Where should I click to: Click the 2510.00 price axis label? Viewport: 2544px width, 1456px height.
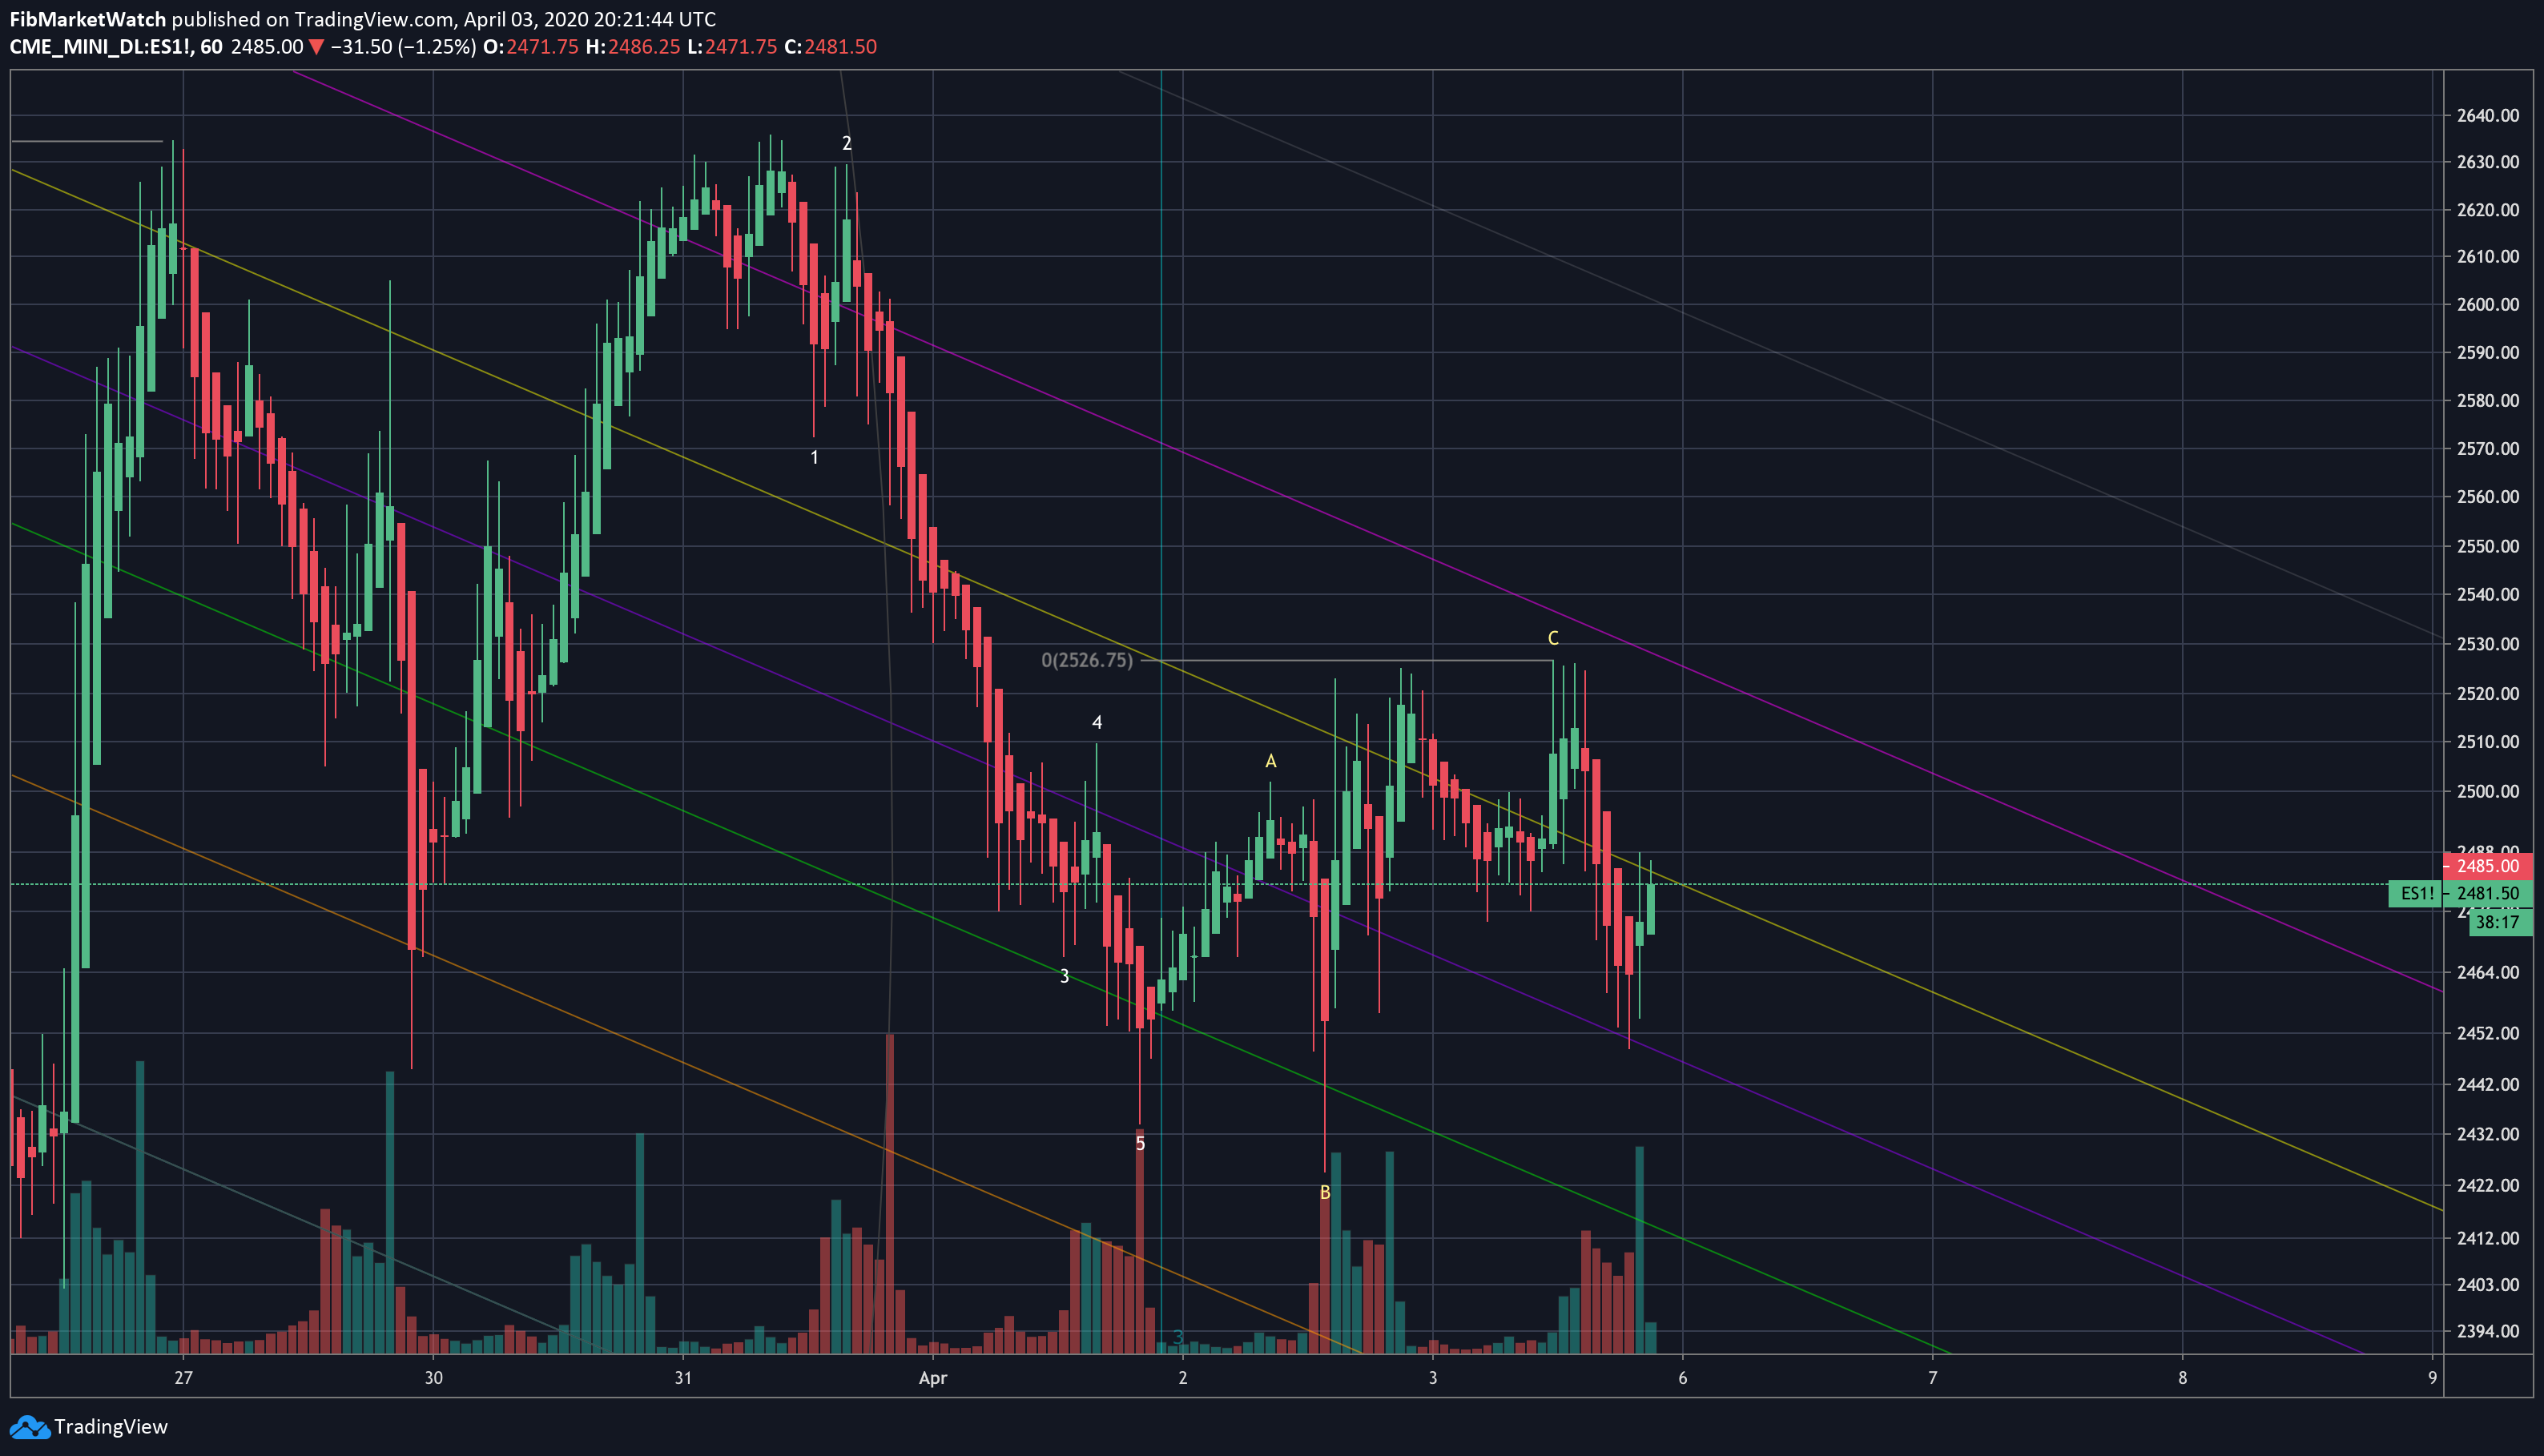click(2488, 742)
